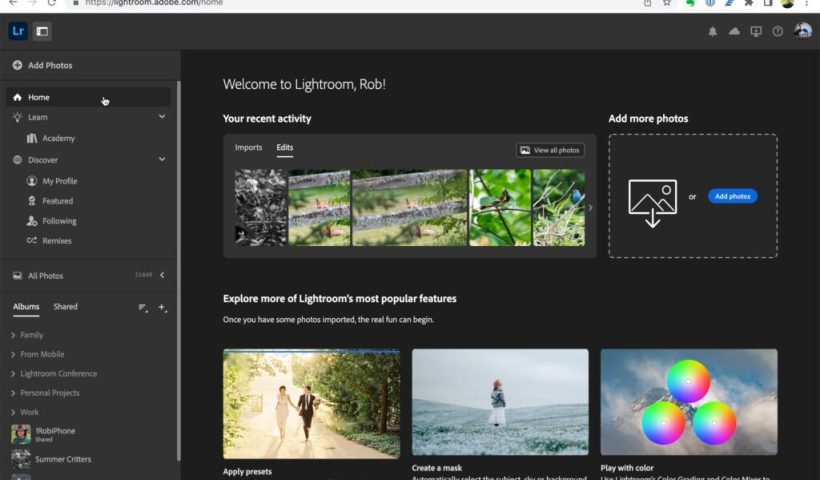Screen dimensions: 820x480
Task: Switch to the Shared albums tab
Action: point(65,307)
